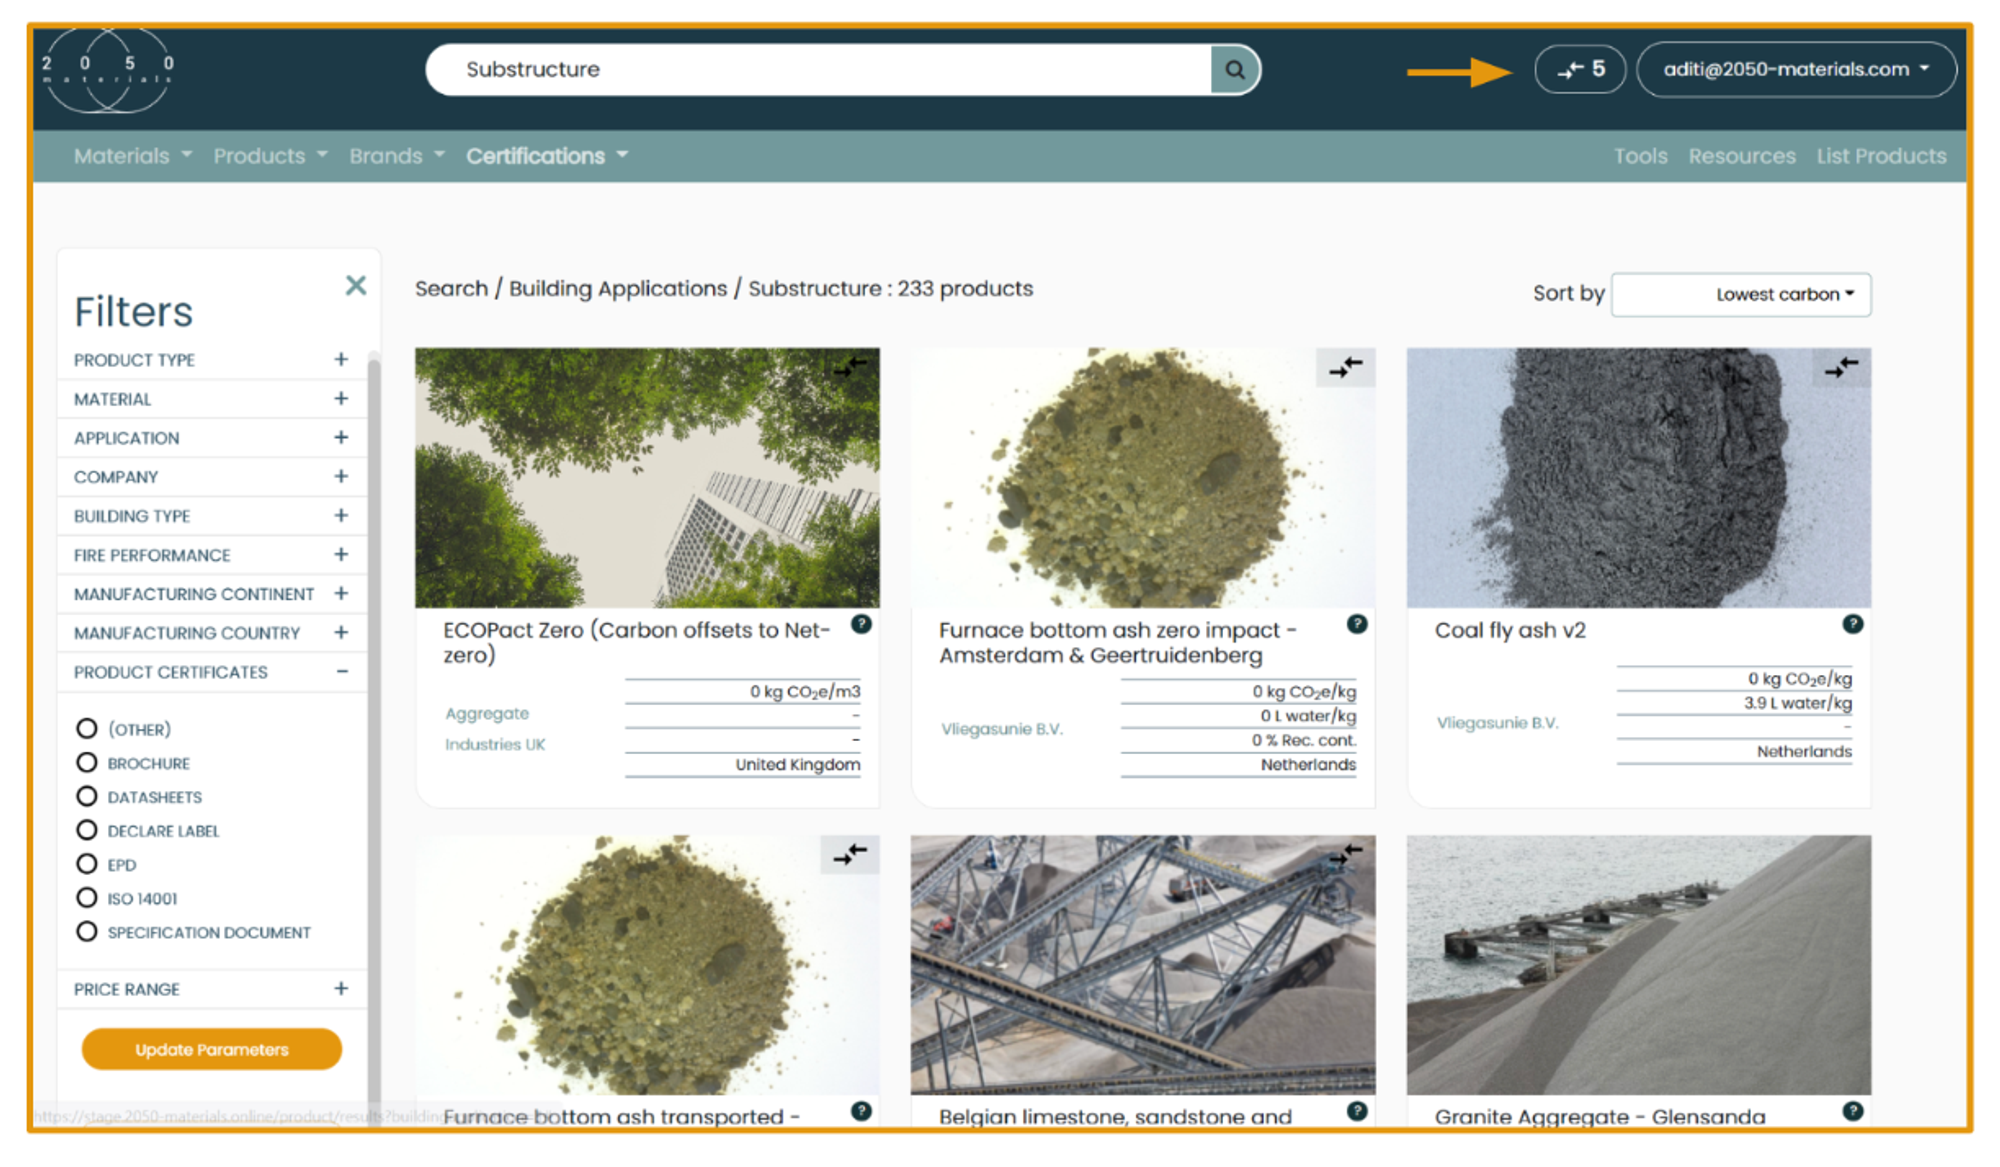Open the compare list showing 5

[1580, 69]
